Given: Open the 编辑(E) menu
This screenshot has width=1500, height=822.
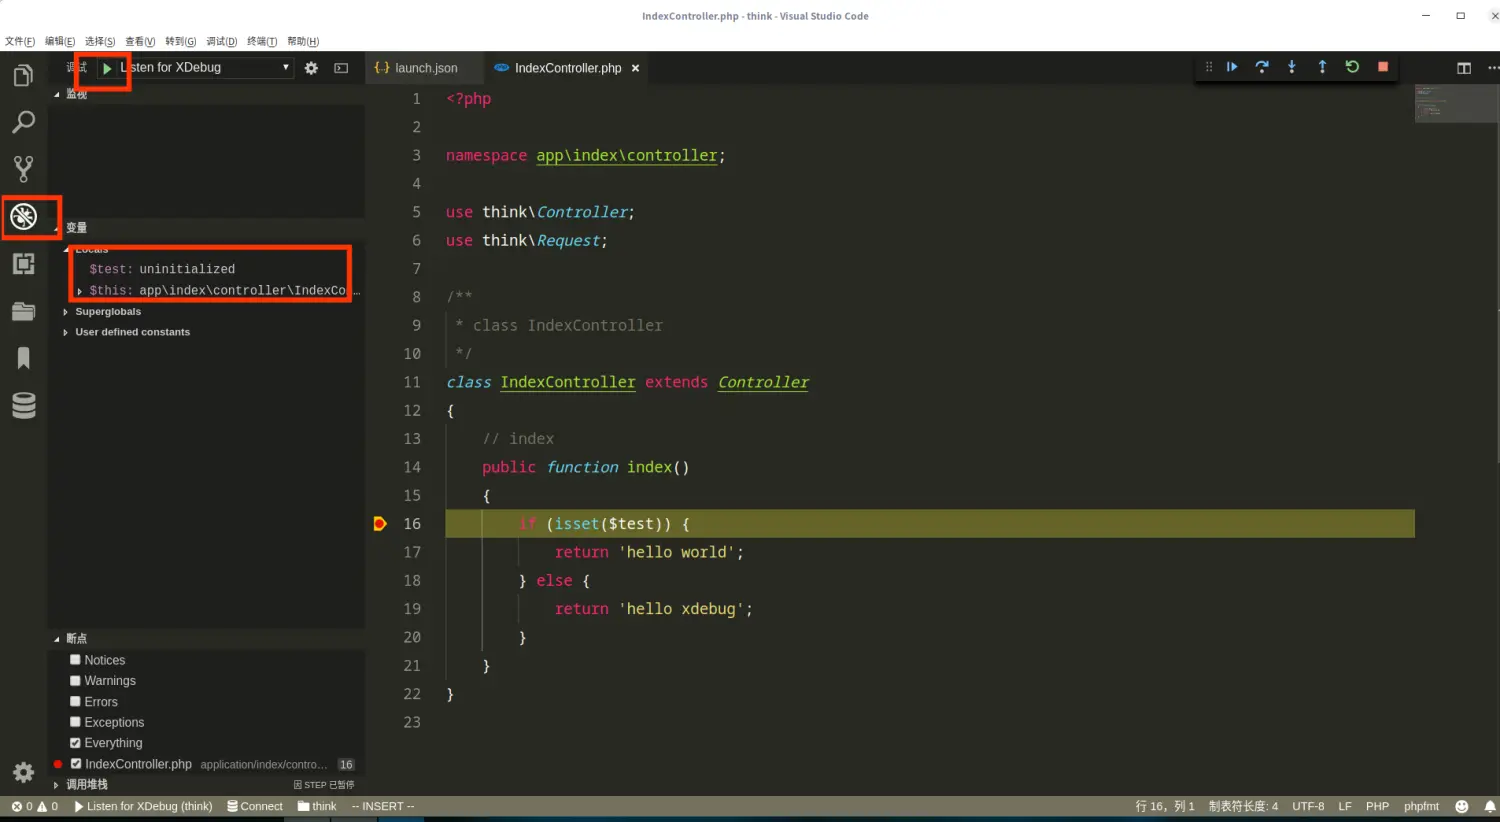Looking at the screenshot, I should pyautogui.click(x=60, y=41).
